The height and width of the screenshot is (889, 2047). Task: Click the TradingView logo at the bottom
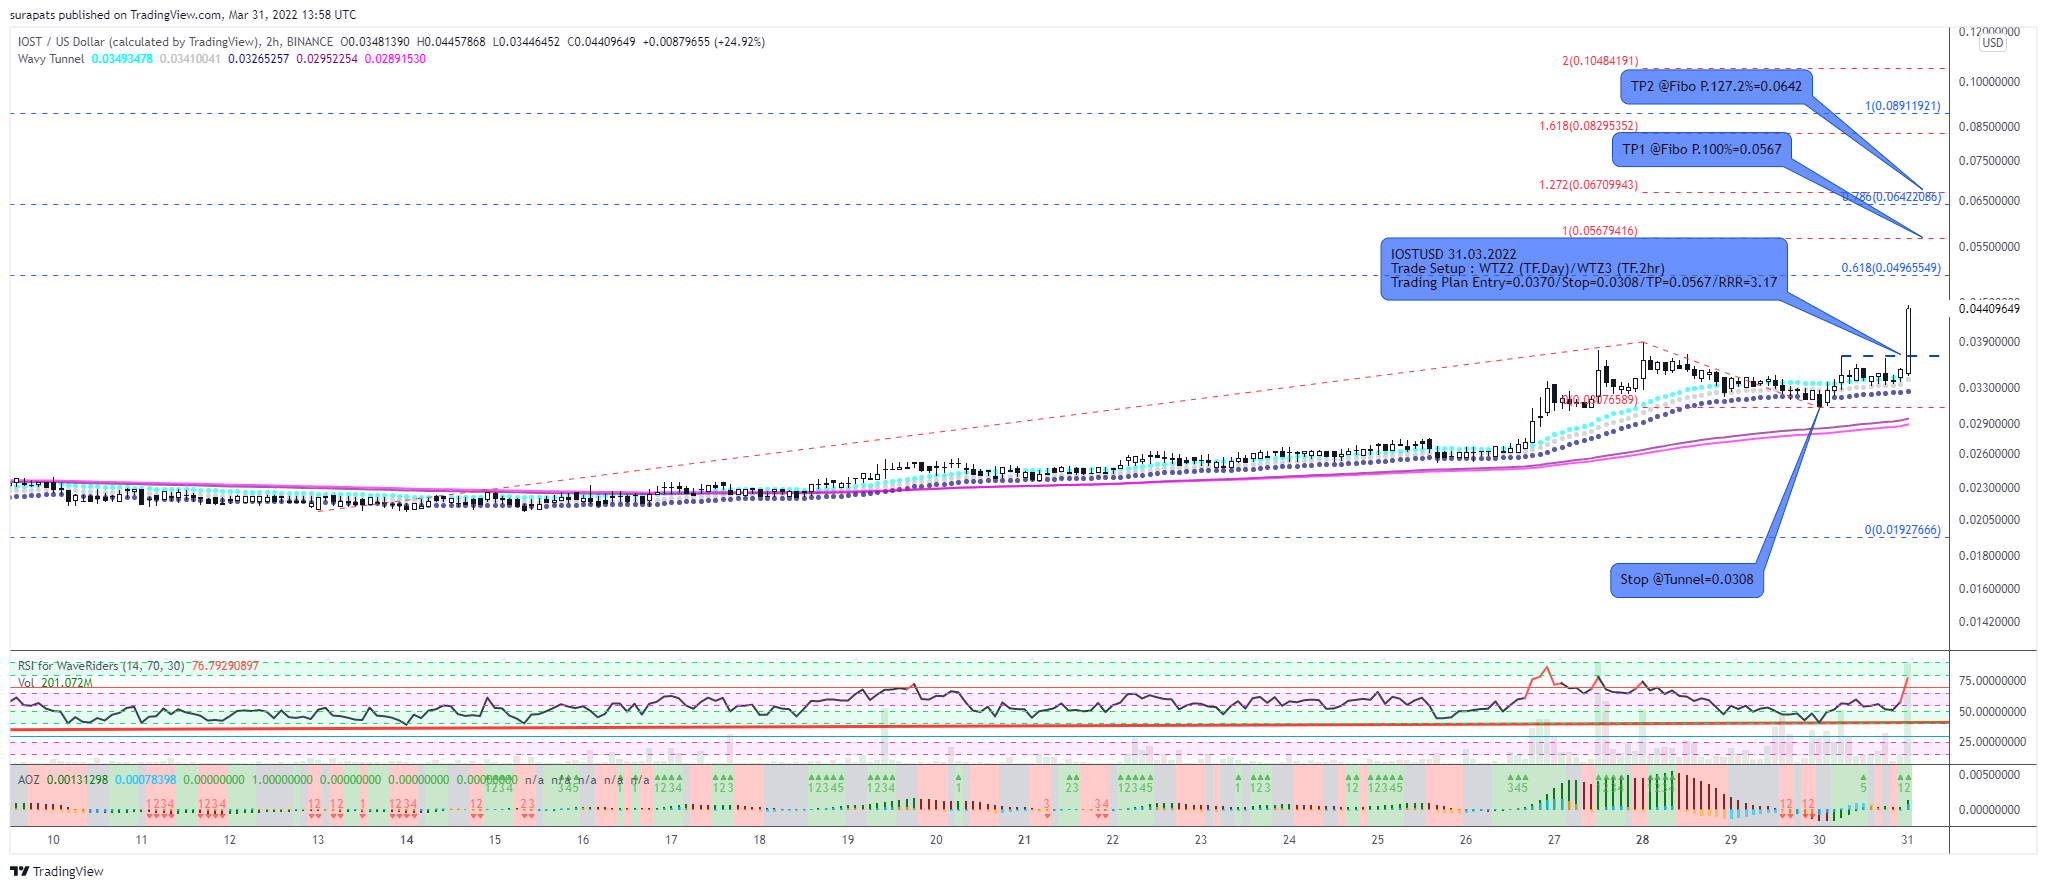coord(57,871)
